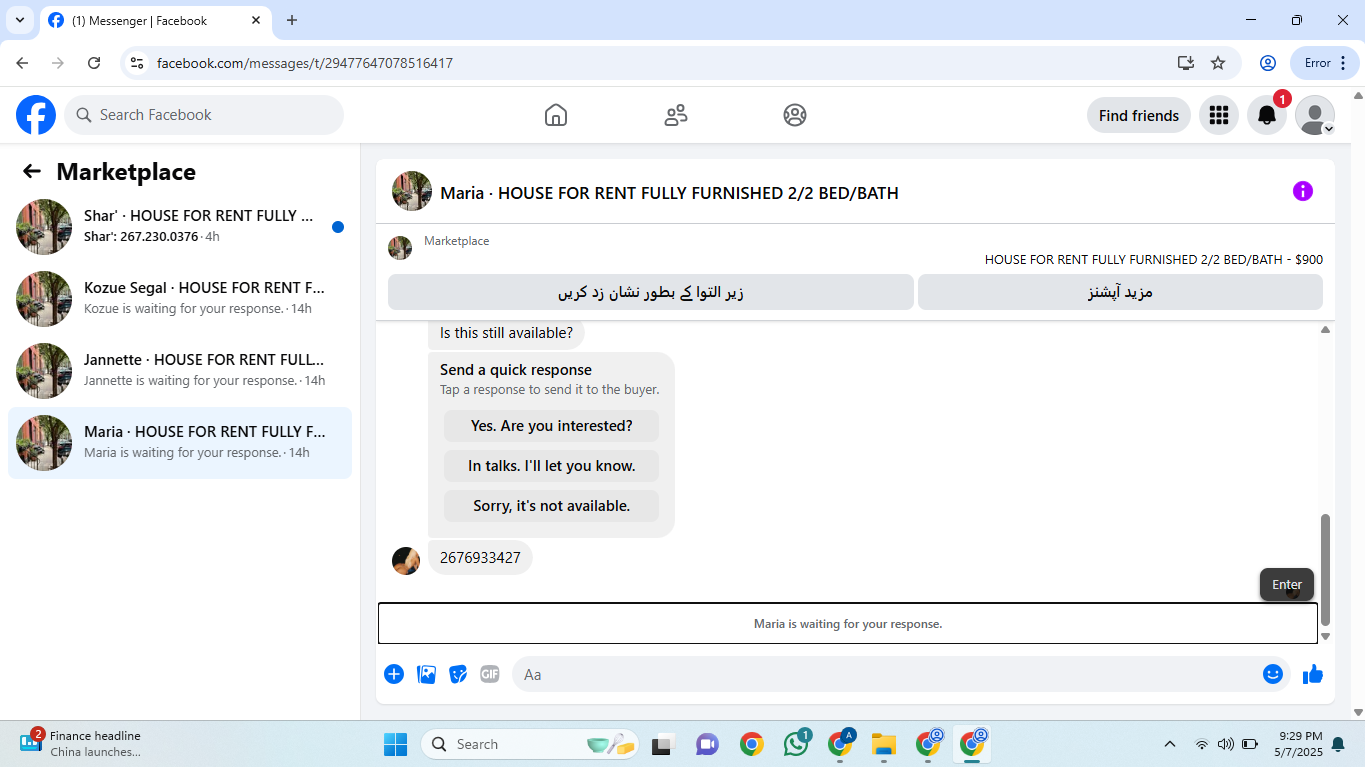Open the Finance headline news widget

(82, 743)
